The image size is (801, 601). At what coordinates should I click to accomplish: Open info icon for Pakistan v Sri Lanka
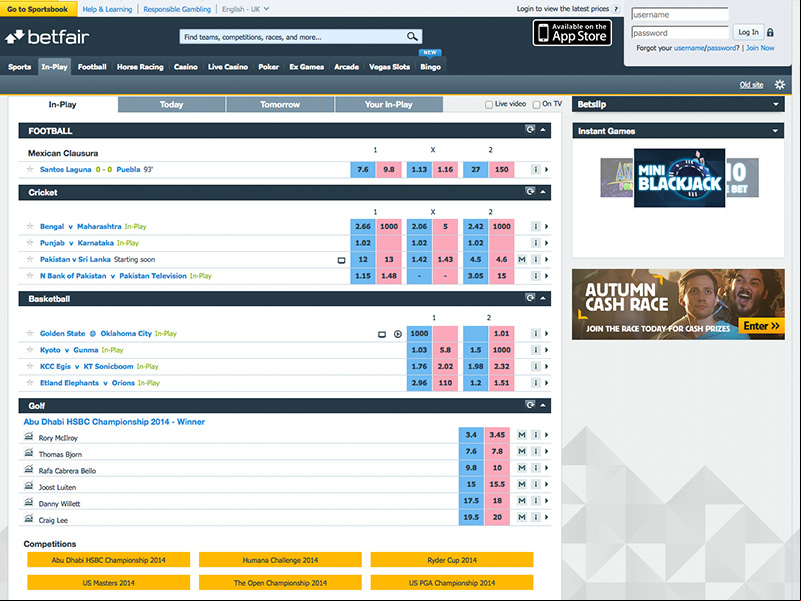click(535, 259)
